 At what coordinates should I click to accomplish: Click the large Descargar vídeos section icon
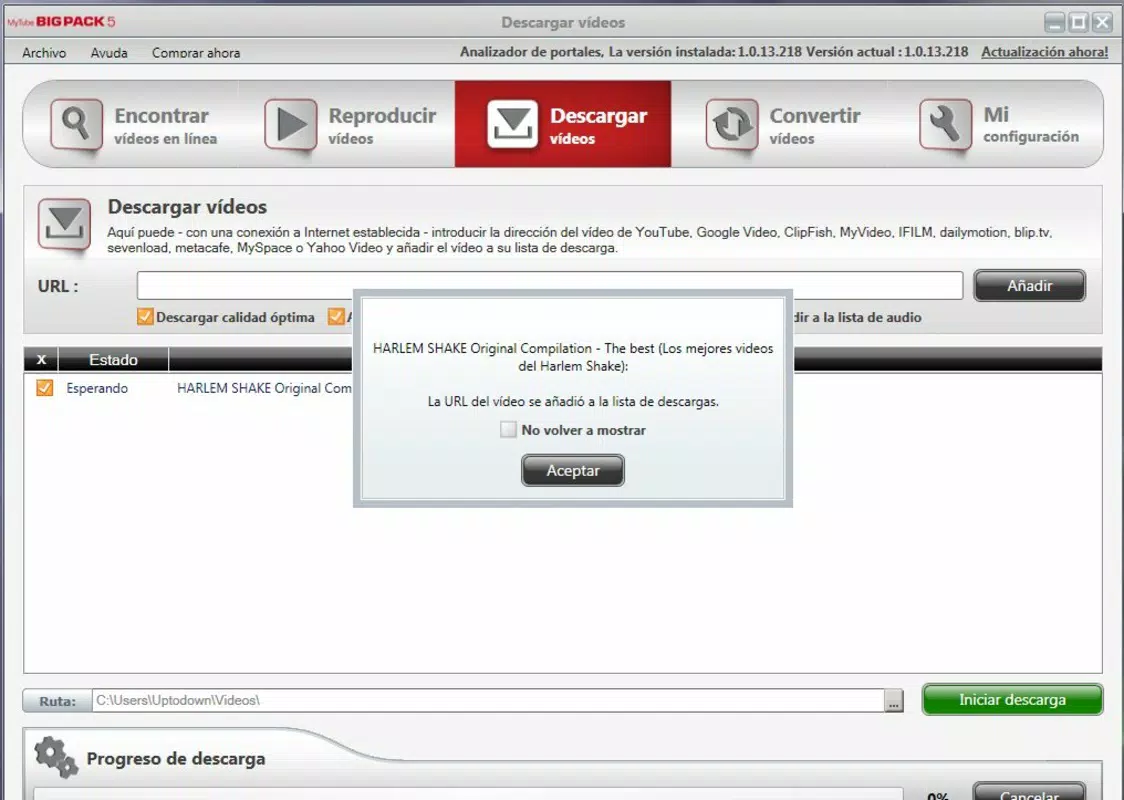65,224
